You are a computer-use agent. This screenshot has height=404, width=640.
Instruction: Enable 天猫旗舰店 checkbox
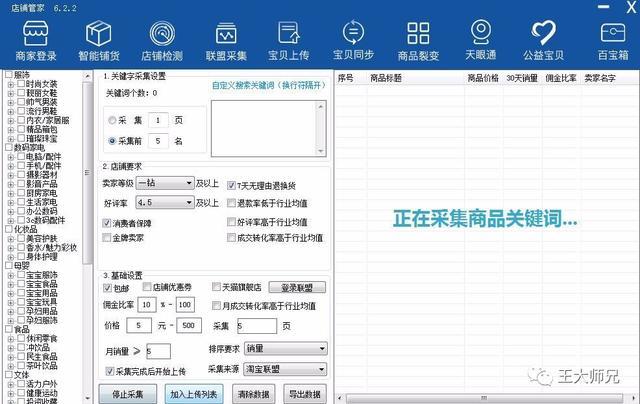(x=216, y=287)
